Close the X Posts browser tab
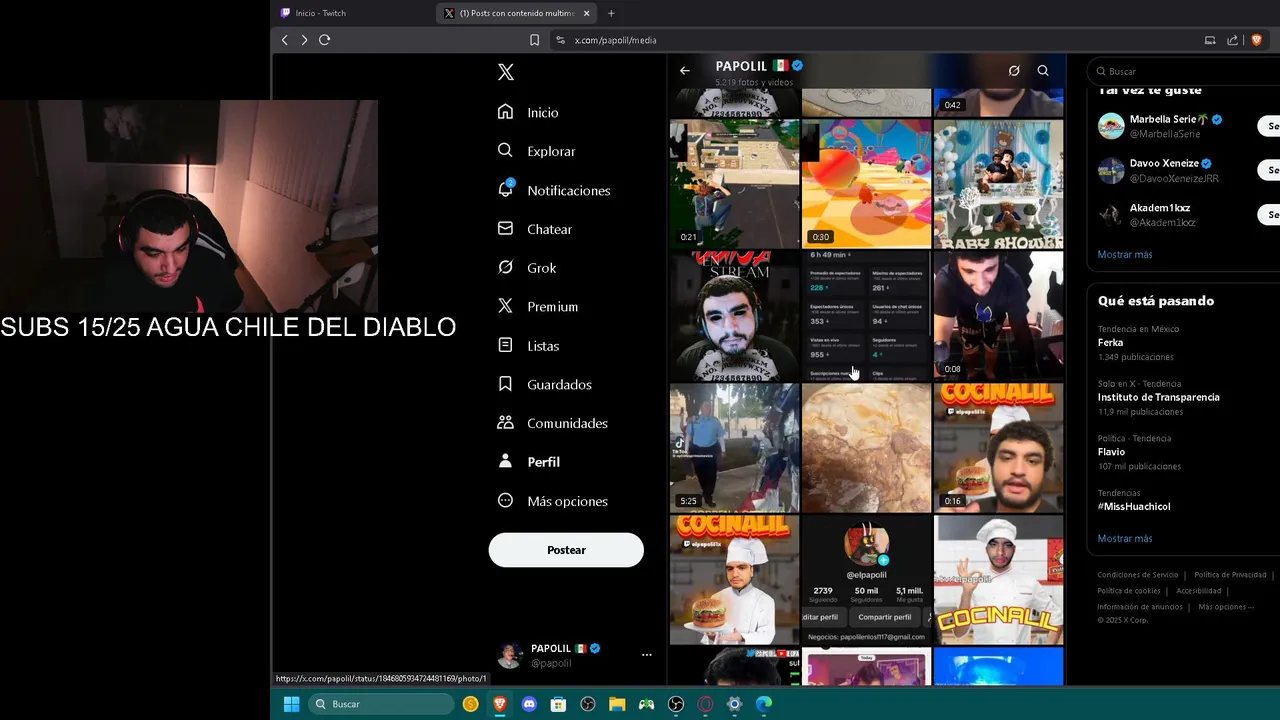Screen dimensions: 1280x720 pos(587,13)
